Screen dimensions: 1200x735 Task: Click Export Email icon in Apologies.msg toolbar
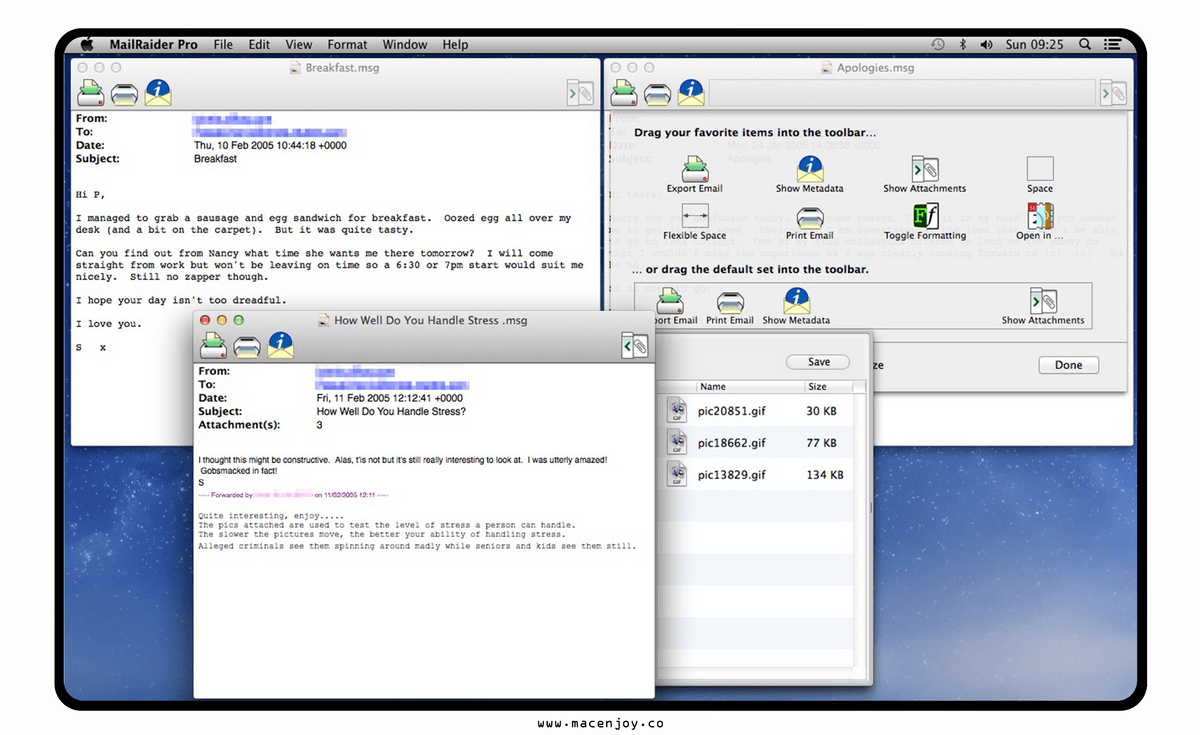pyautogui.click(x=624, y=93)
